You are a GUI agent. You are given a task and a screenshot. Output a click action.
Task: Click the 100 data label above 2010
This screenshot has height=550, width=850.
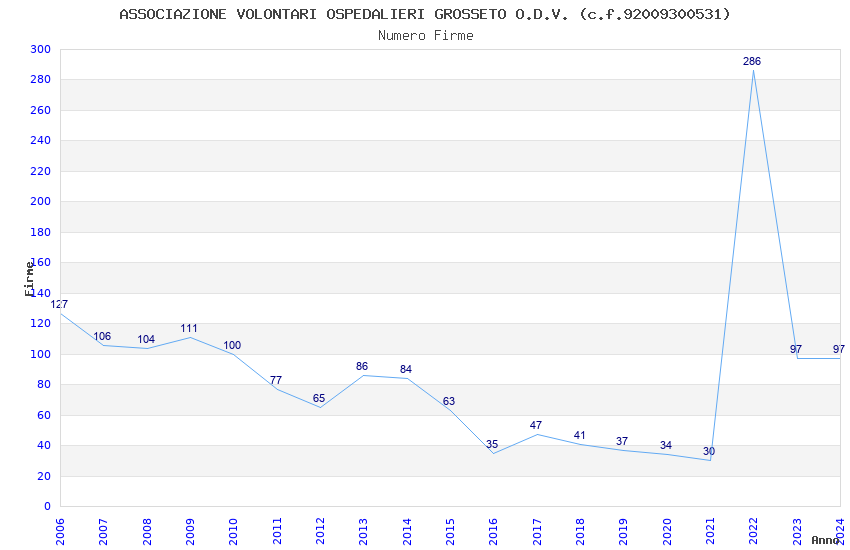(x=232, y=345)
